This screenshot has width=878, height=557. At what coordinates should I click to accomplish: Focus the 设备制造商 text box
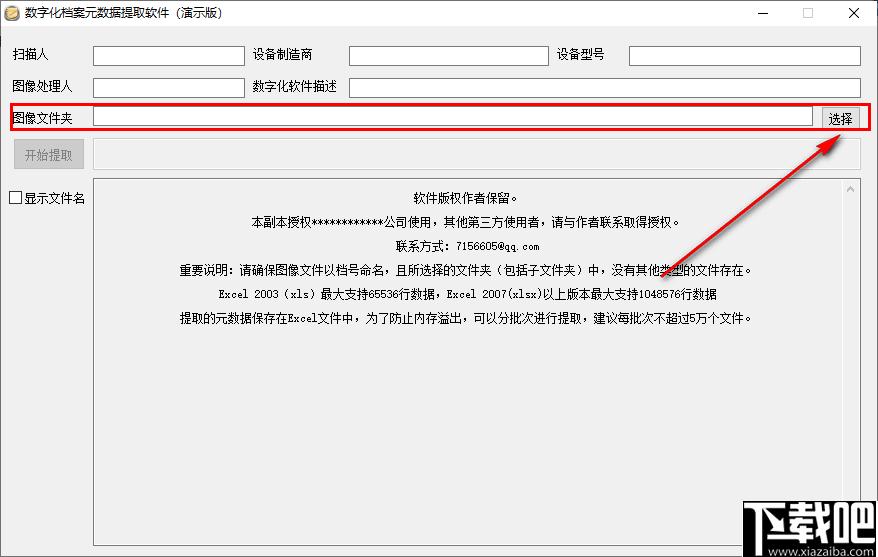tap(449, 56)
